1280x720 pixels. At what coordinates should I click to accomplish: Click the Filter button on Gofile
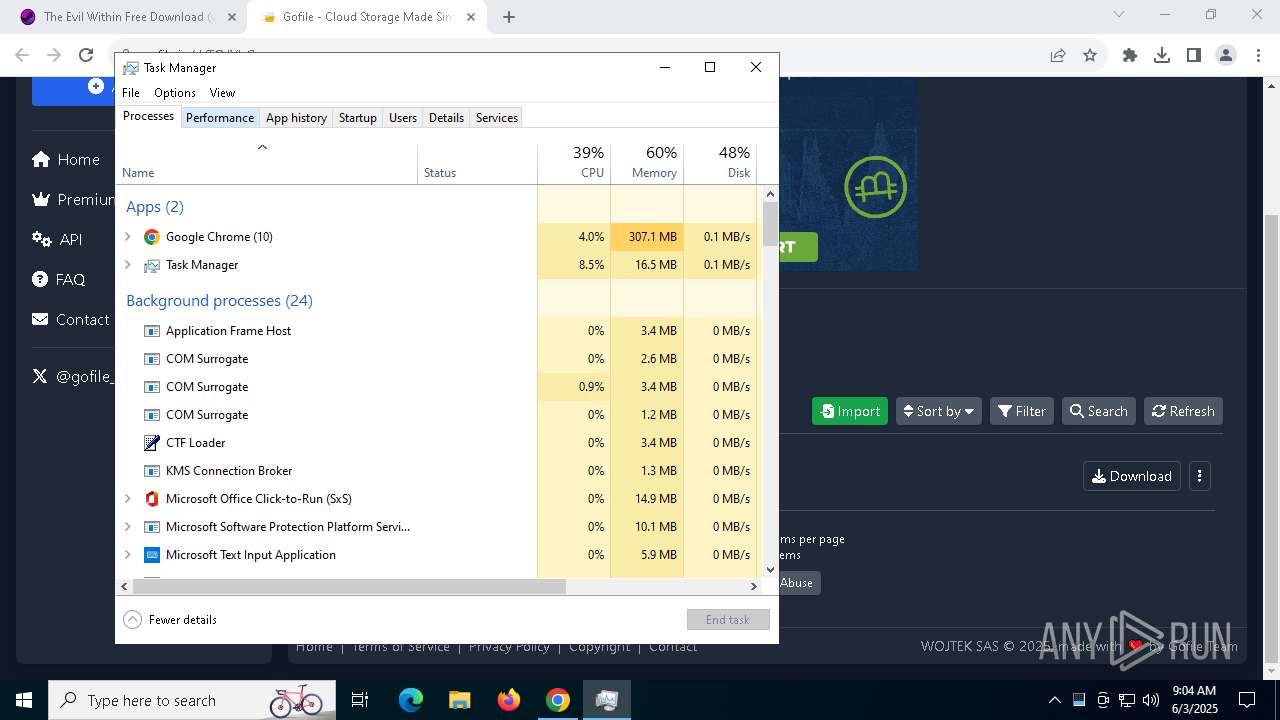[1022, 411]
